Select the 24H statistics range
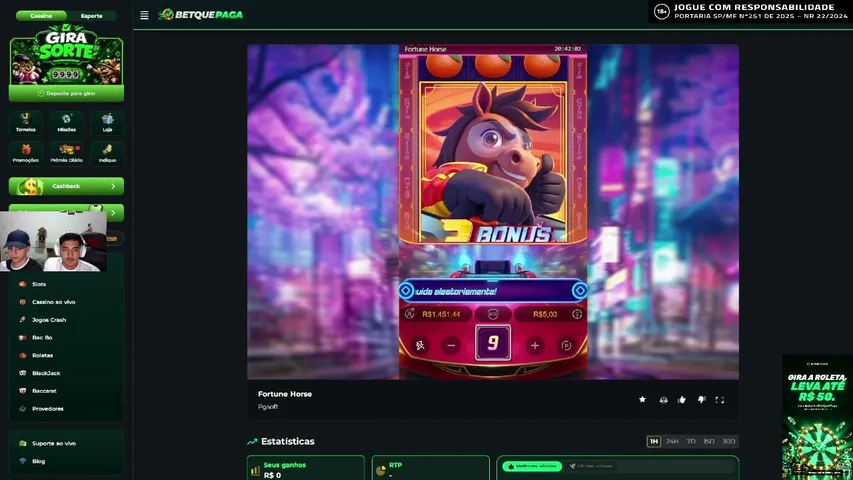The image size is (853, 480). pos(672,441)
